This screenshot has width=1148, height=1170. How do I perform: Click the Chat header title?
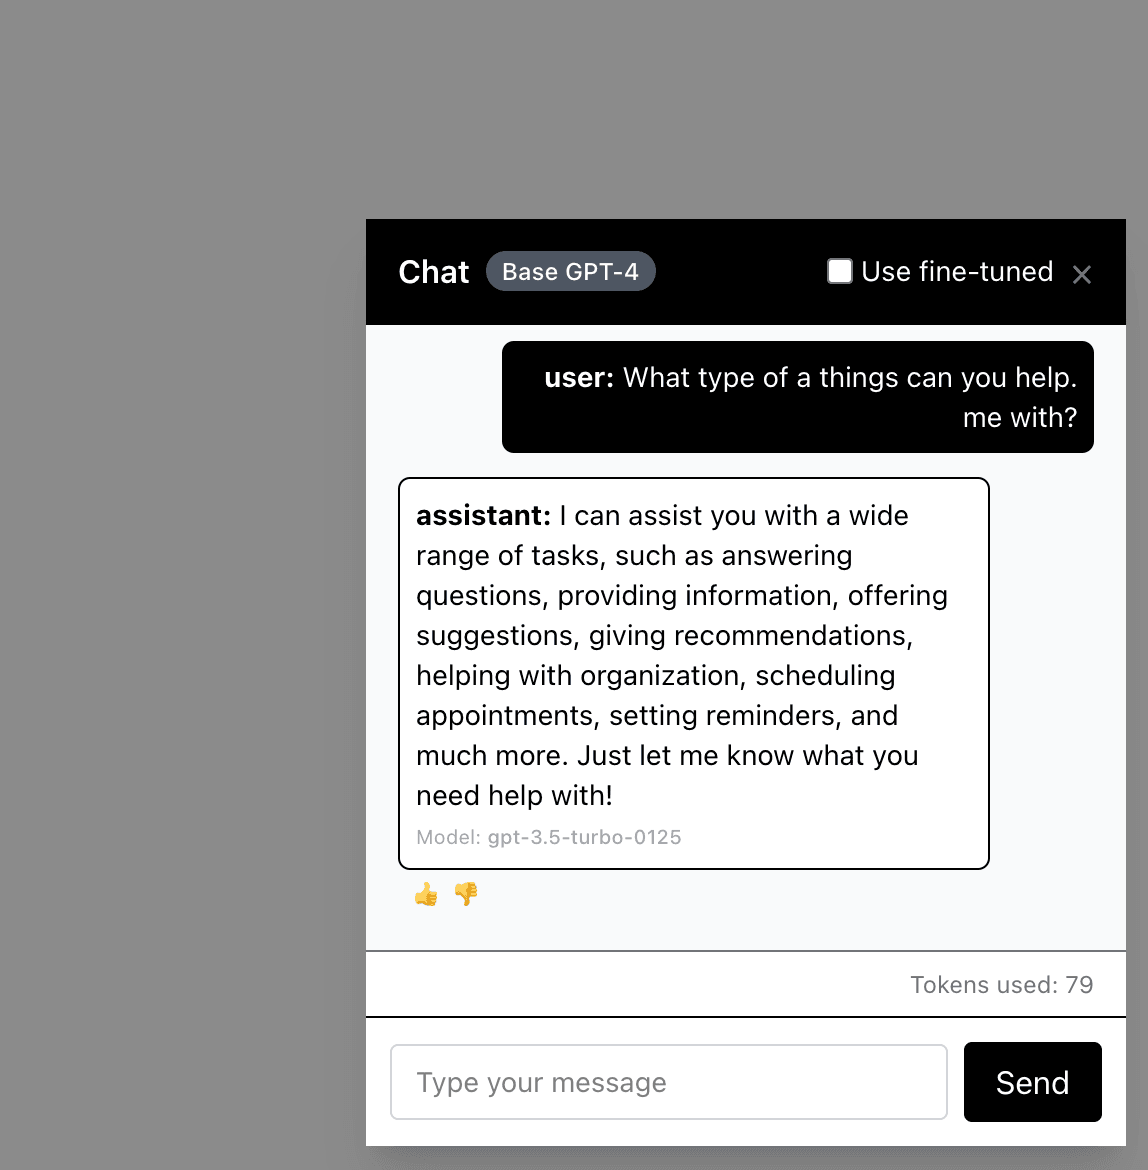click(x=433, y=272)
